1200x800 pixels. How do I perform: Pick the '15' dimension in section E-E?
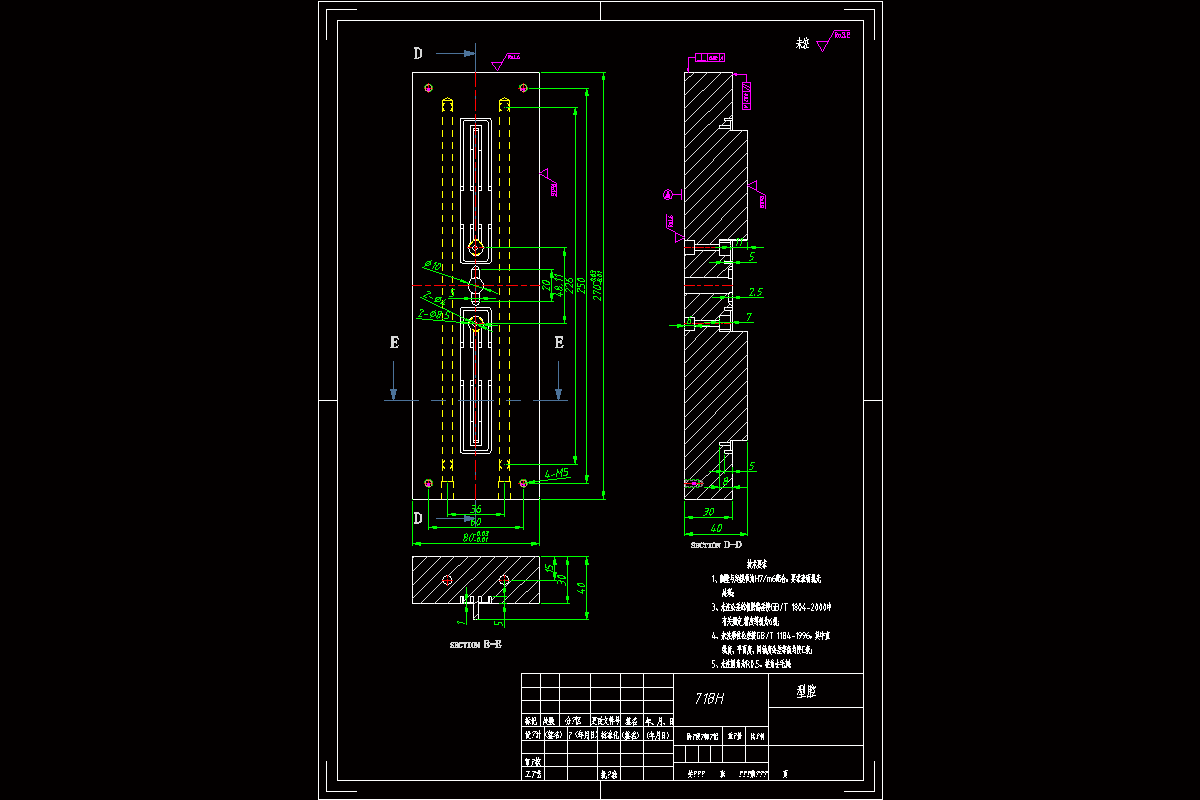tap(549, 568)
